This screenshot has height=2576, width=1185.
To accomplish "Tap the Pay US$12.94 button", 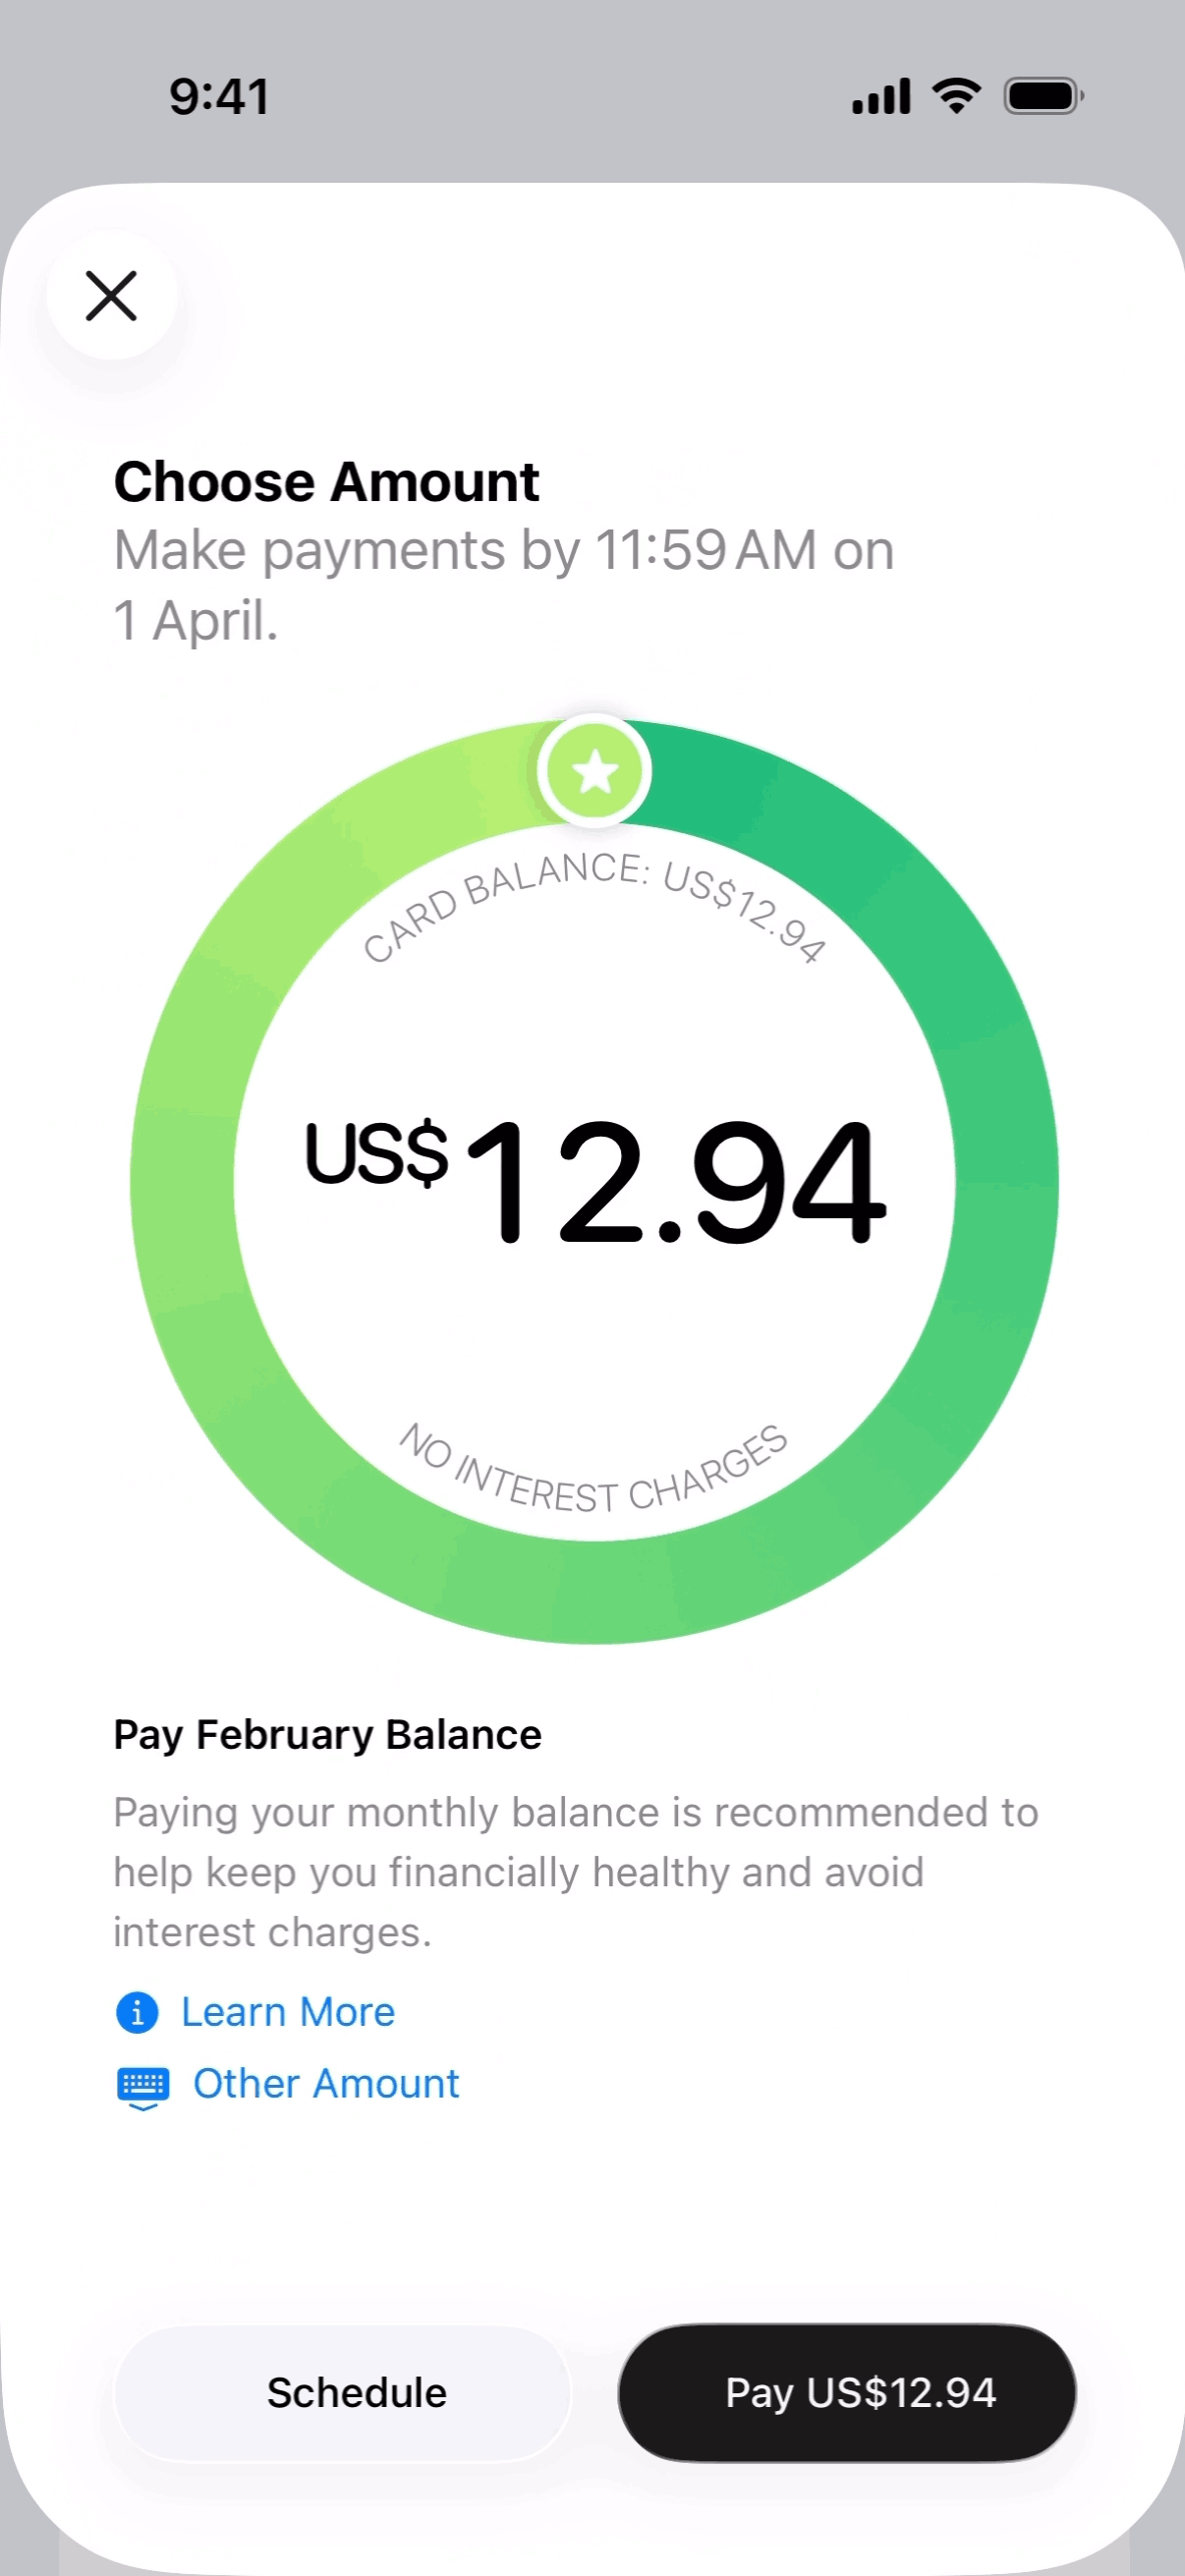I will pyautogui.click(x=847, y=2392).
